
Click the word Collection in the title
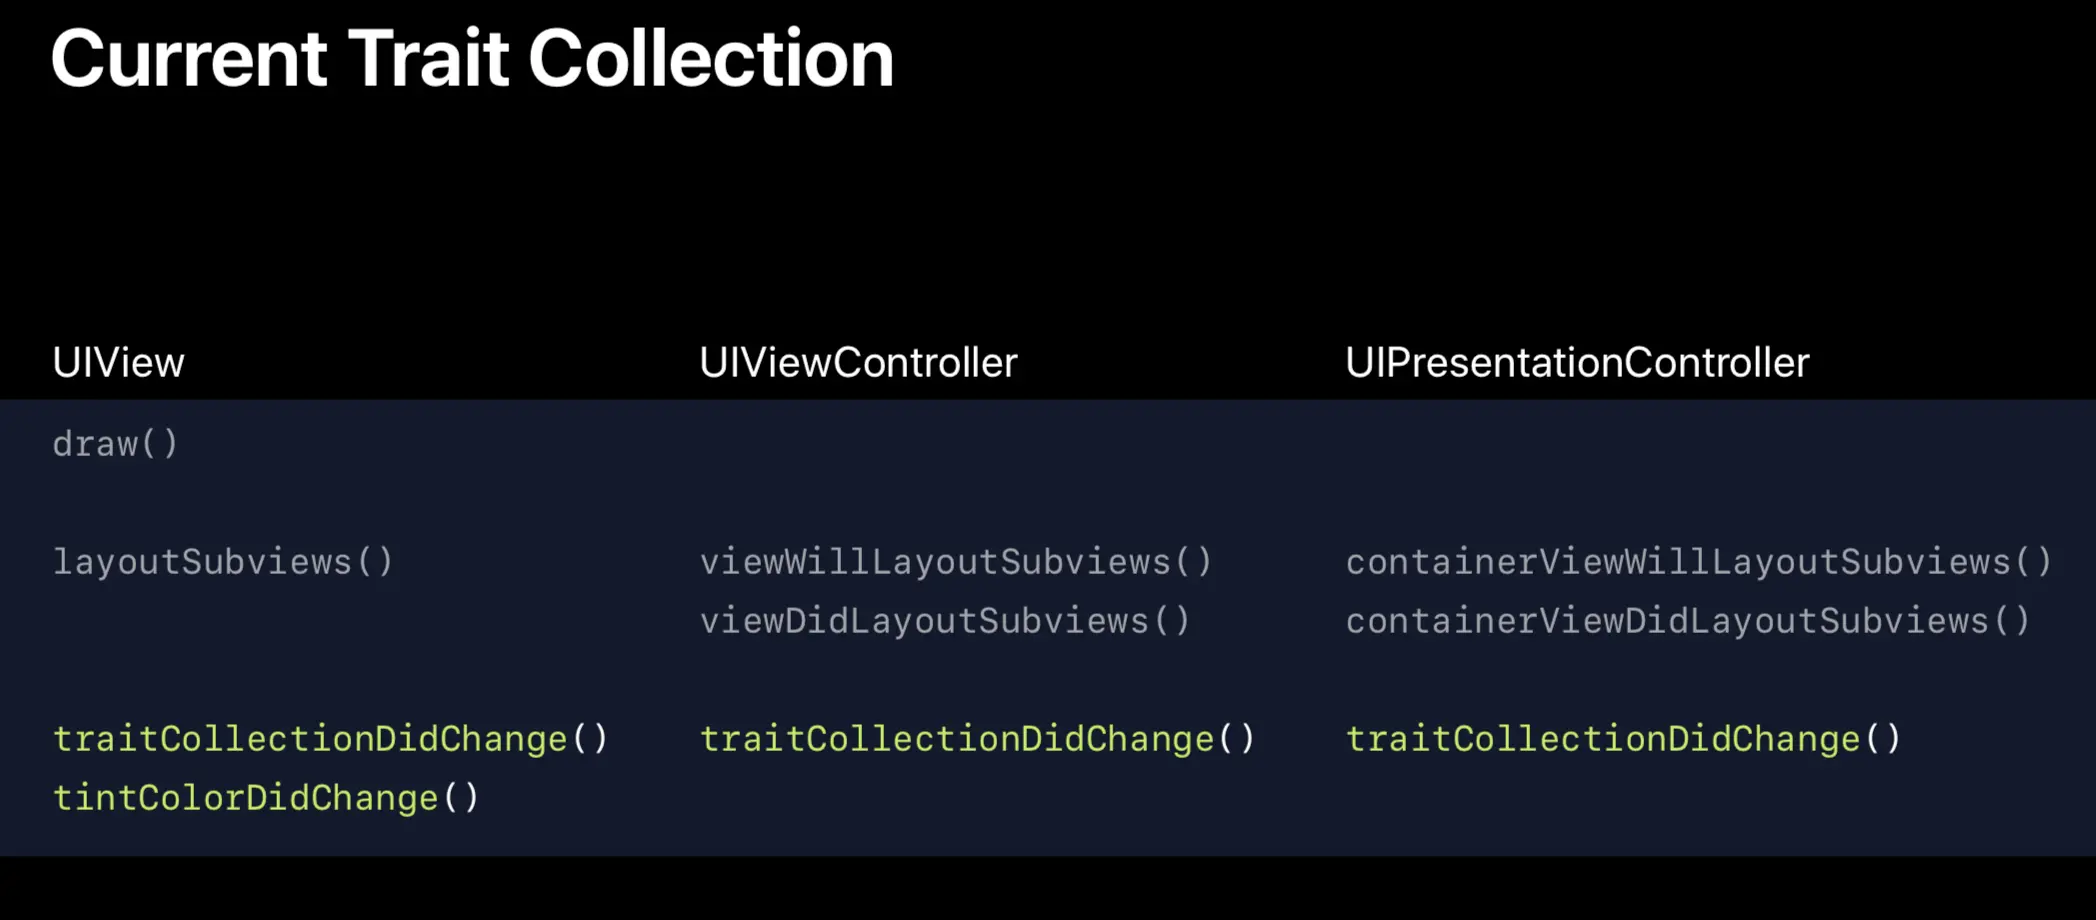tap(711, 58)
